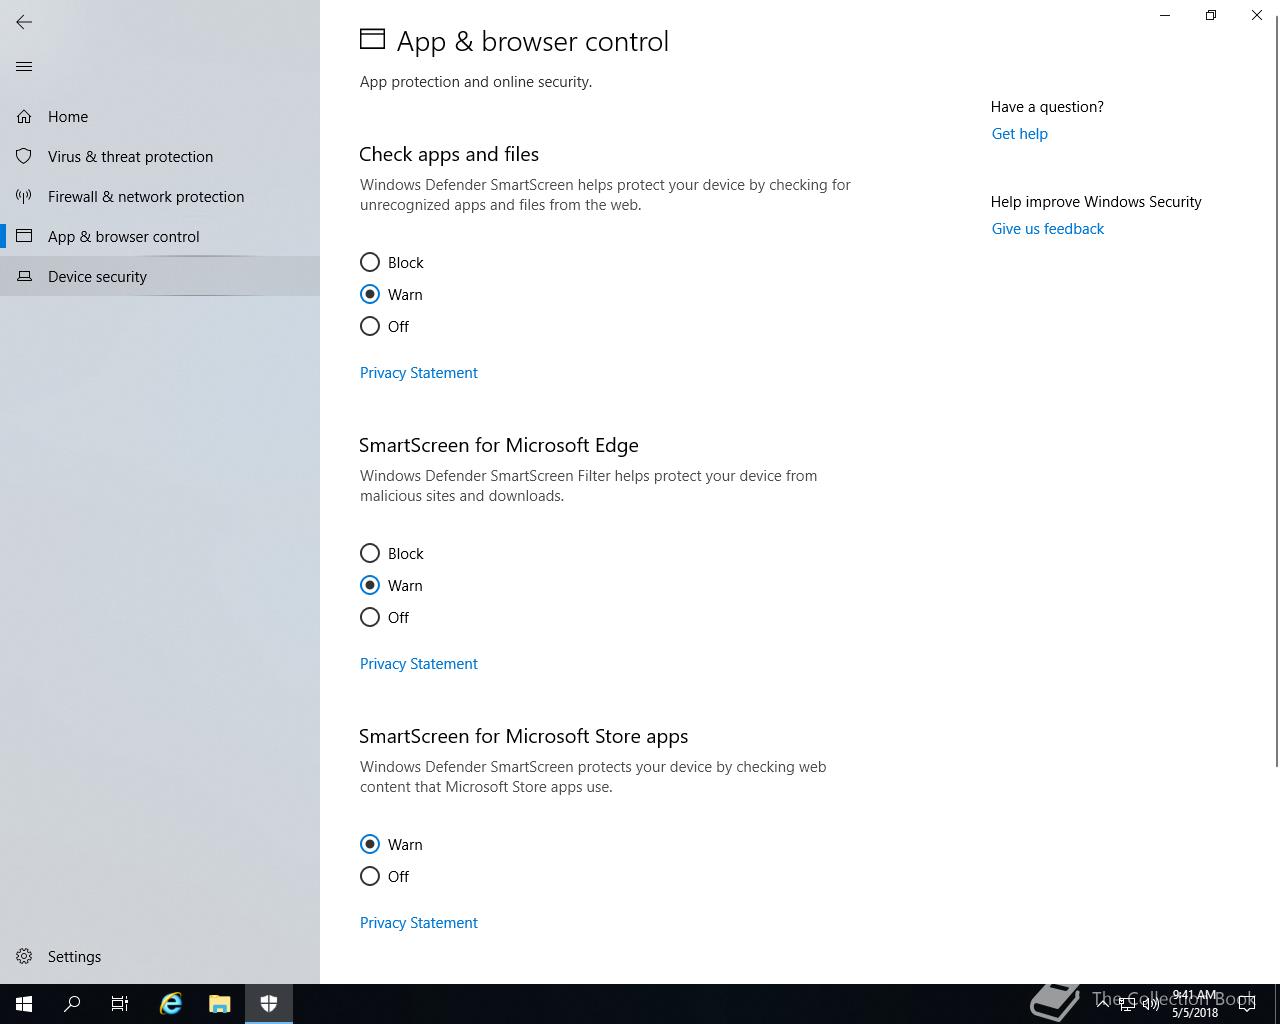
Task: Select Off for SmartScreen for Microsoft Edge
Action: 370,618
